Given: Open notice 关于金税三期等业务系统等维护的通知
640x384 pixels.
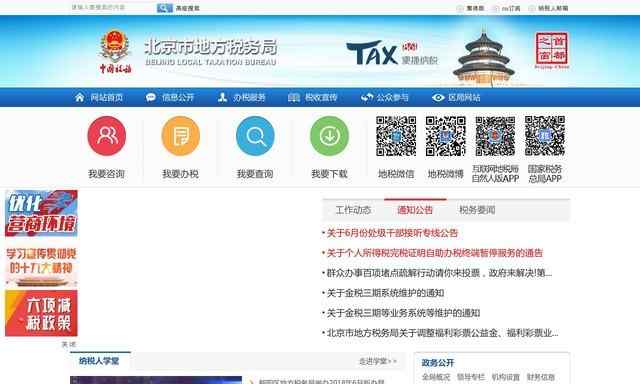Looking at the screenshot, I should [403, 313].
